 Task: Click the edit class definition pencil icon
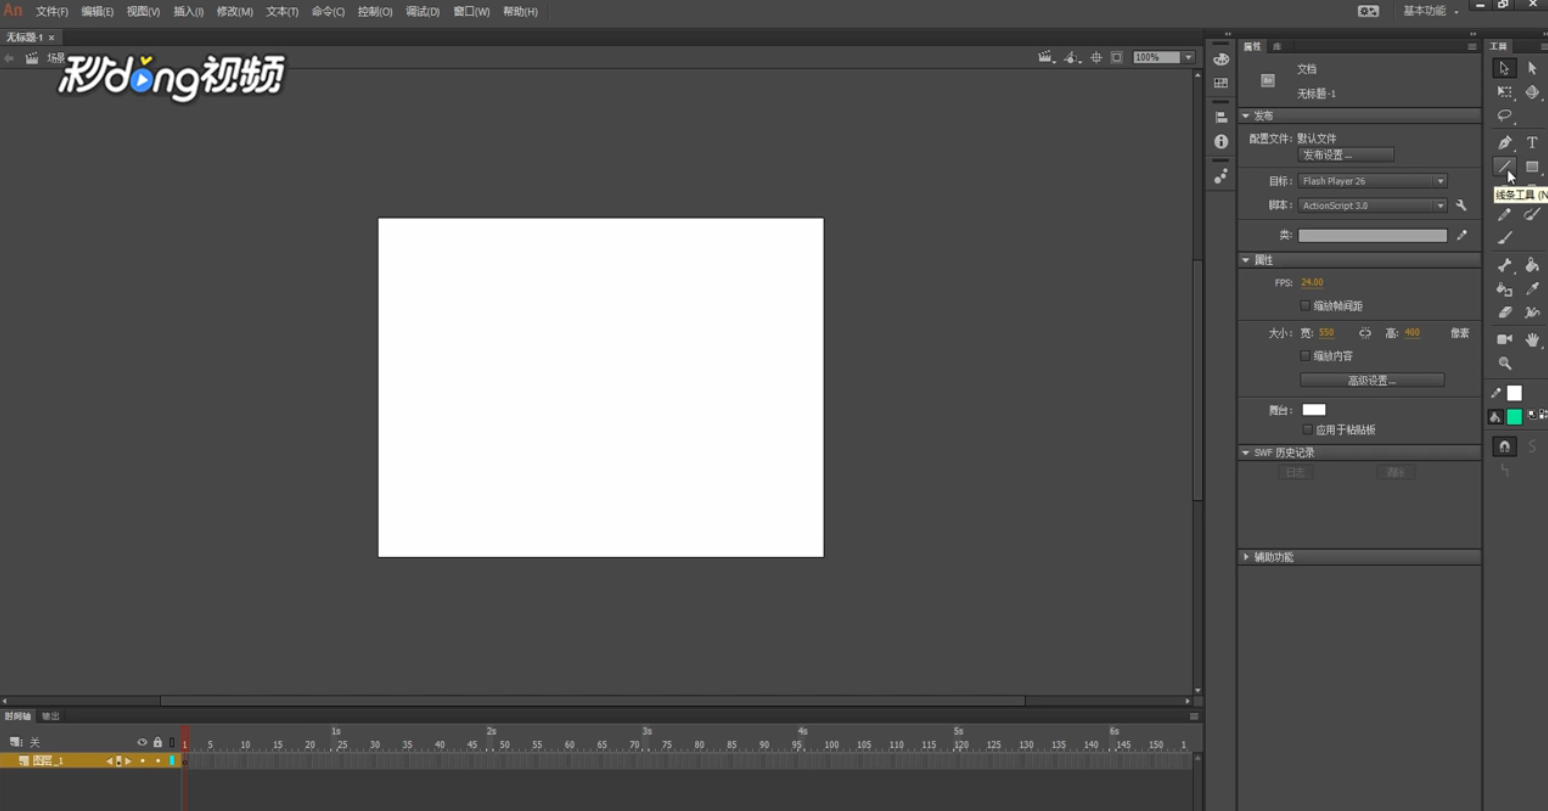1462,236
